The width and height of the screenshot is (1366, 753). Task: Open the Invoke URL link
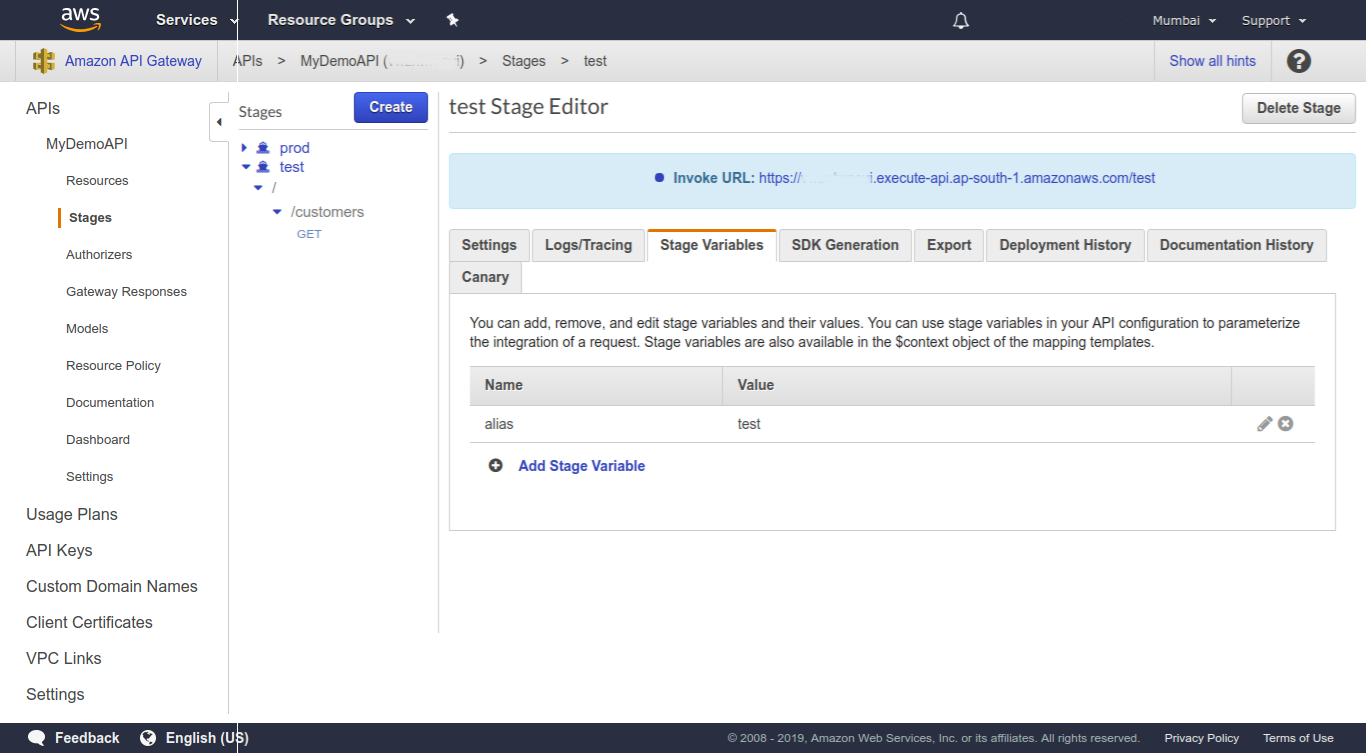coord(957,178)
